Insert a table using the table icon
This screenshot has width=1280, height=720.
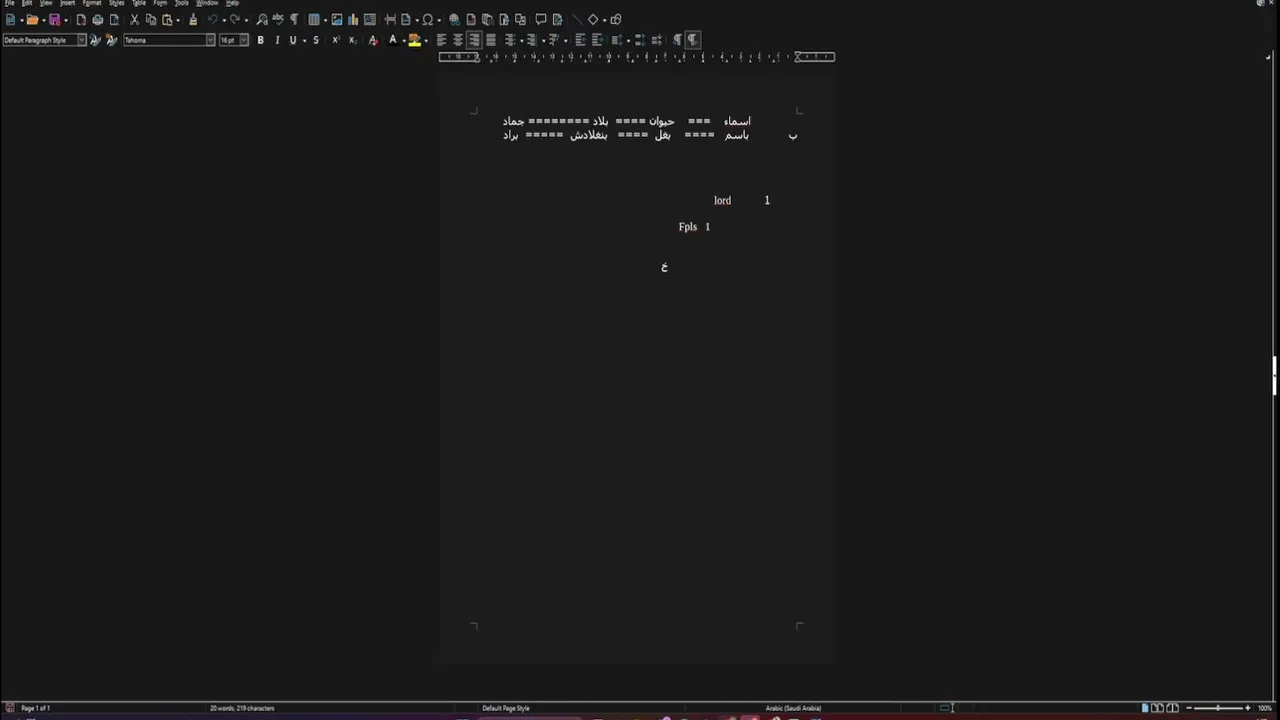click(314, 20)
